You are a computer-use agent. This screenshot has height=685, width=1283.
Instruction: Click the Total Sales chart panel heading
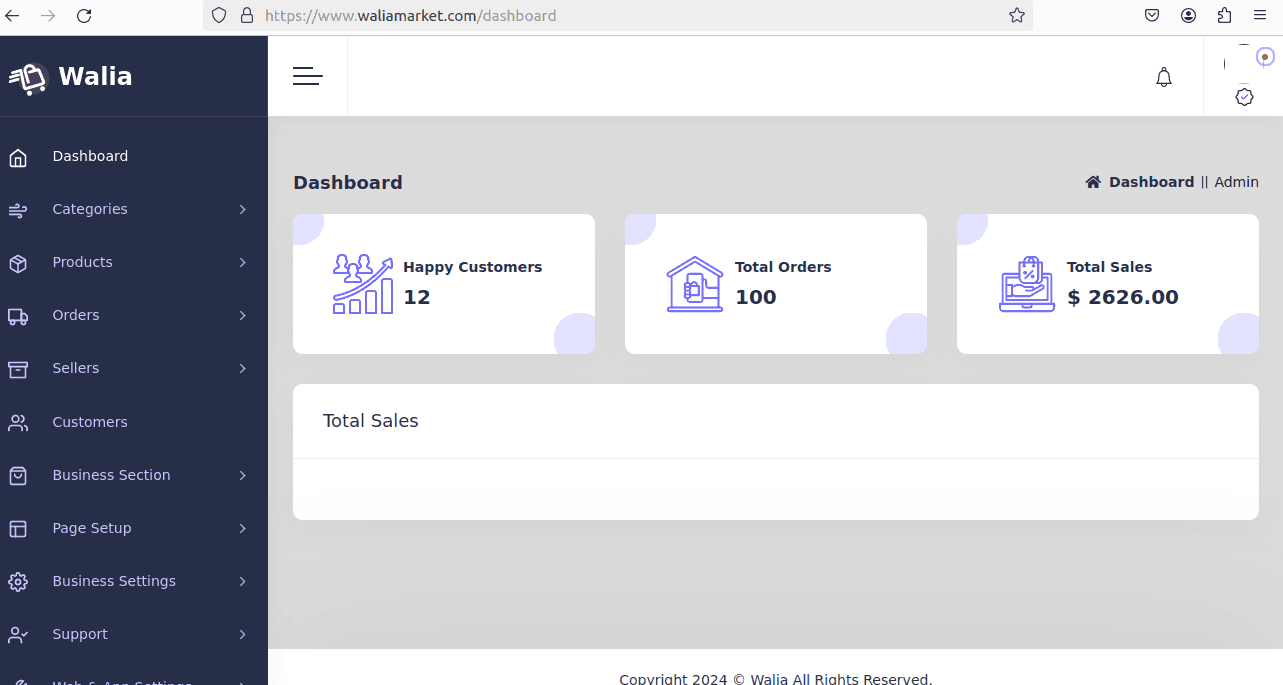click(x=371, y=421)
